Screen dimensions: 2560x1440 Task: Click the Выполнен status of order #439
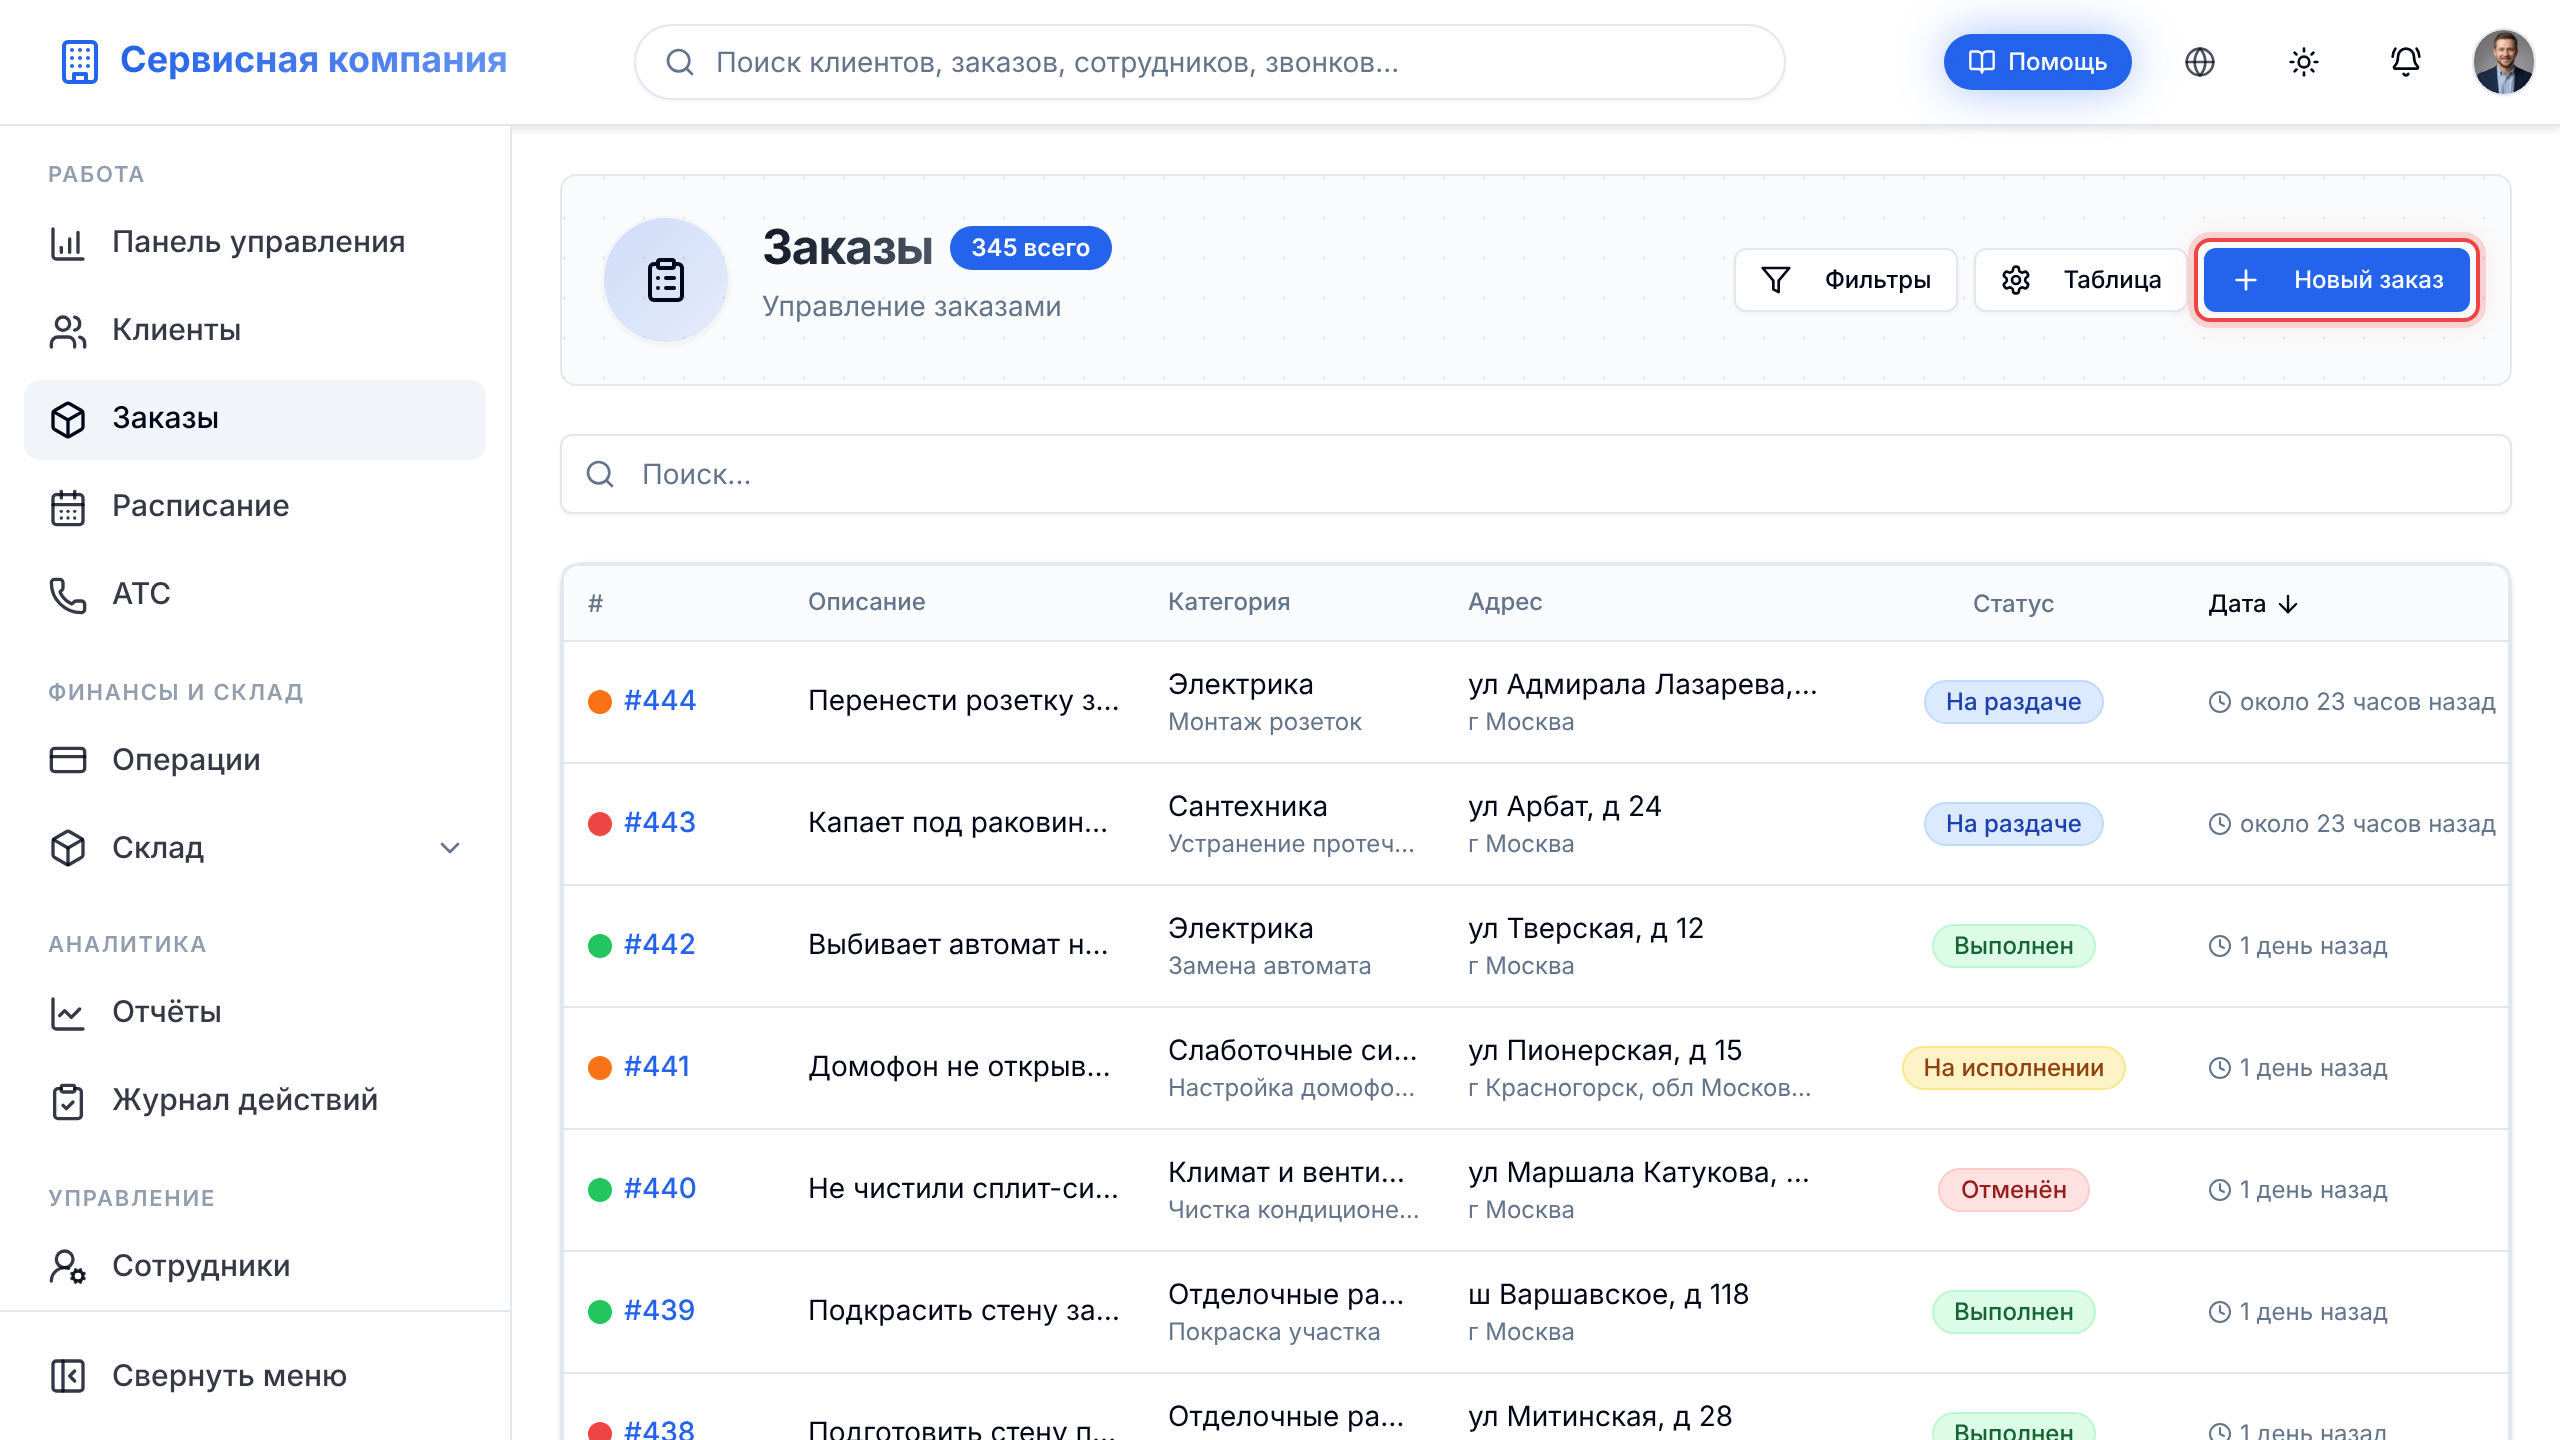click(2013, 1312)
